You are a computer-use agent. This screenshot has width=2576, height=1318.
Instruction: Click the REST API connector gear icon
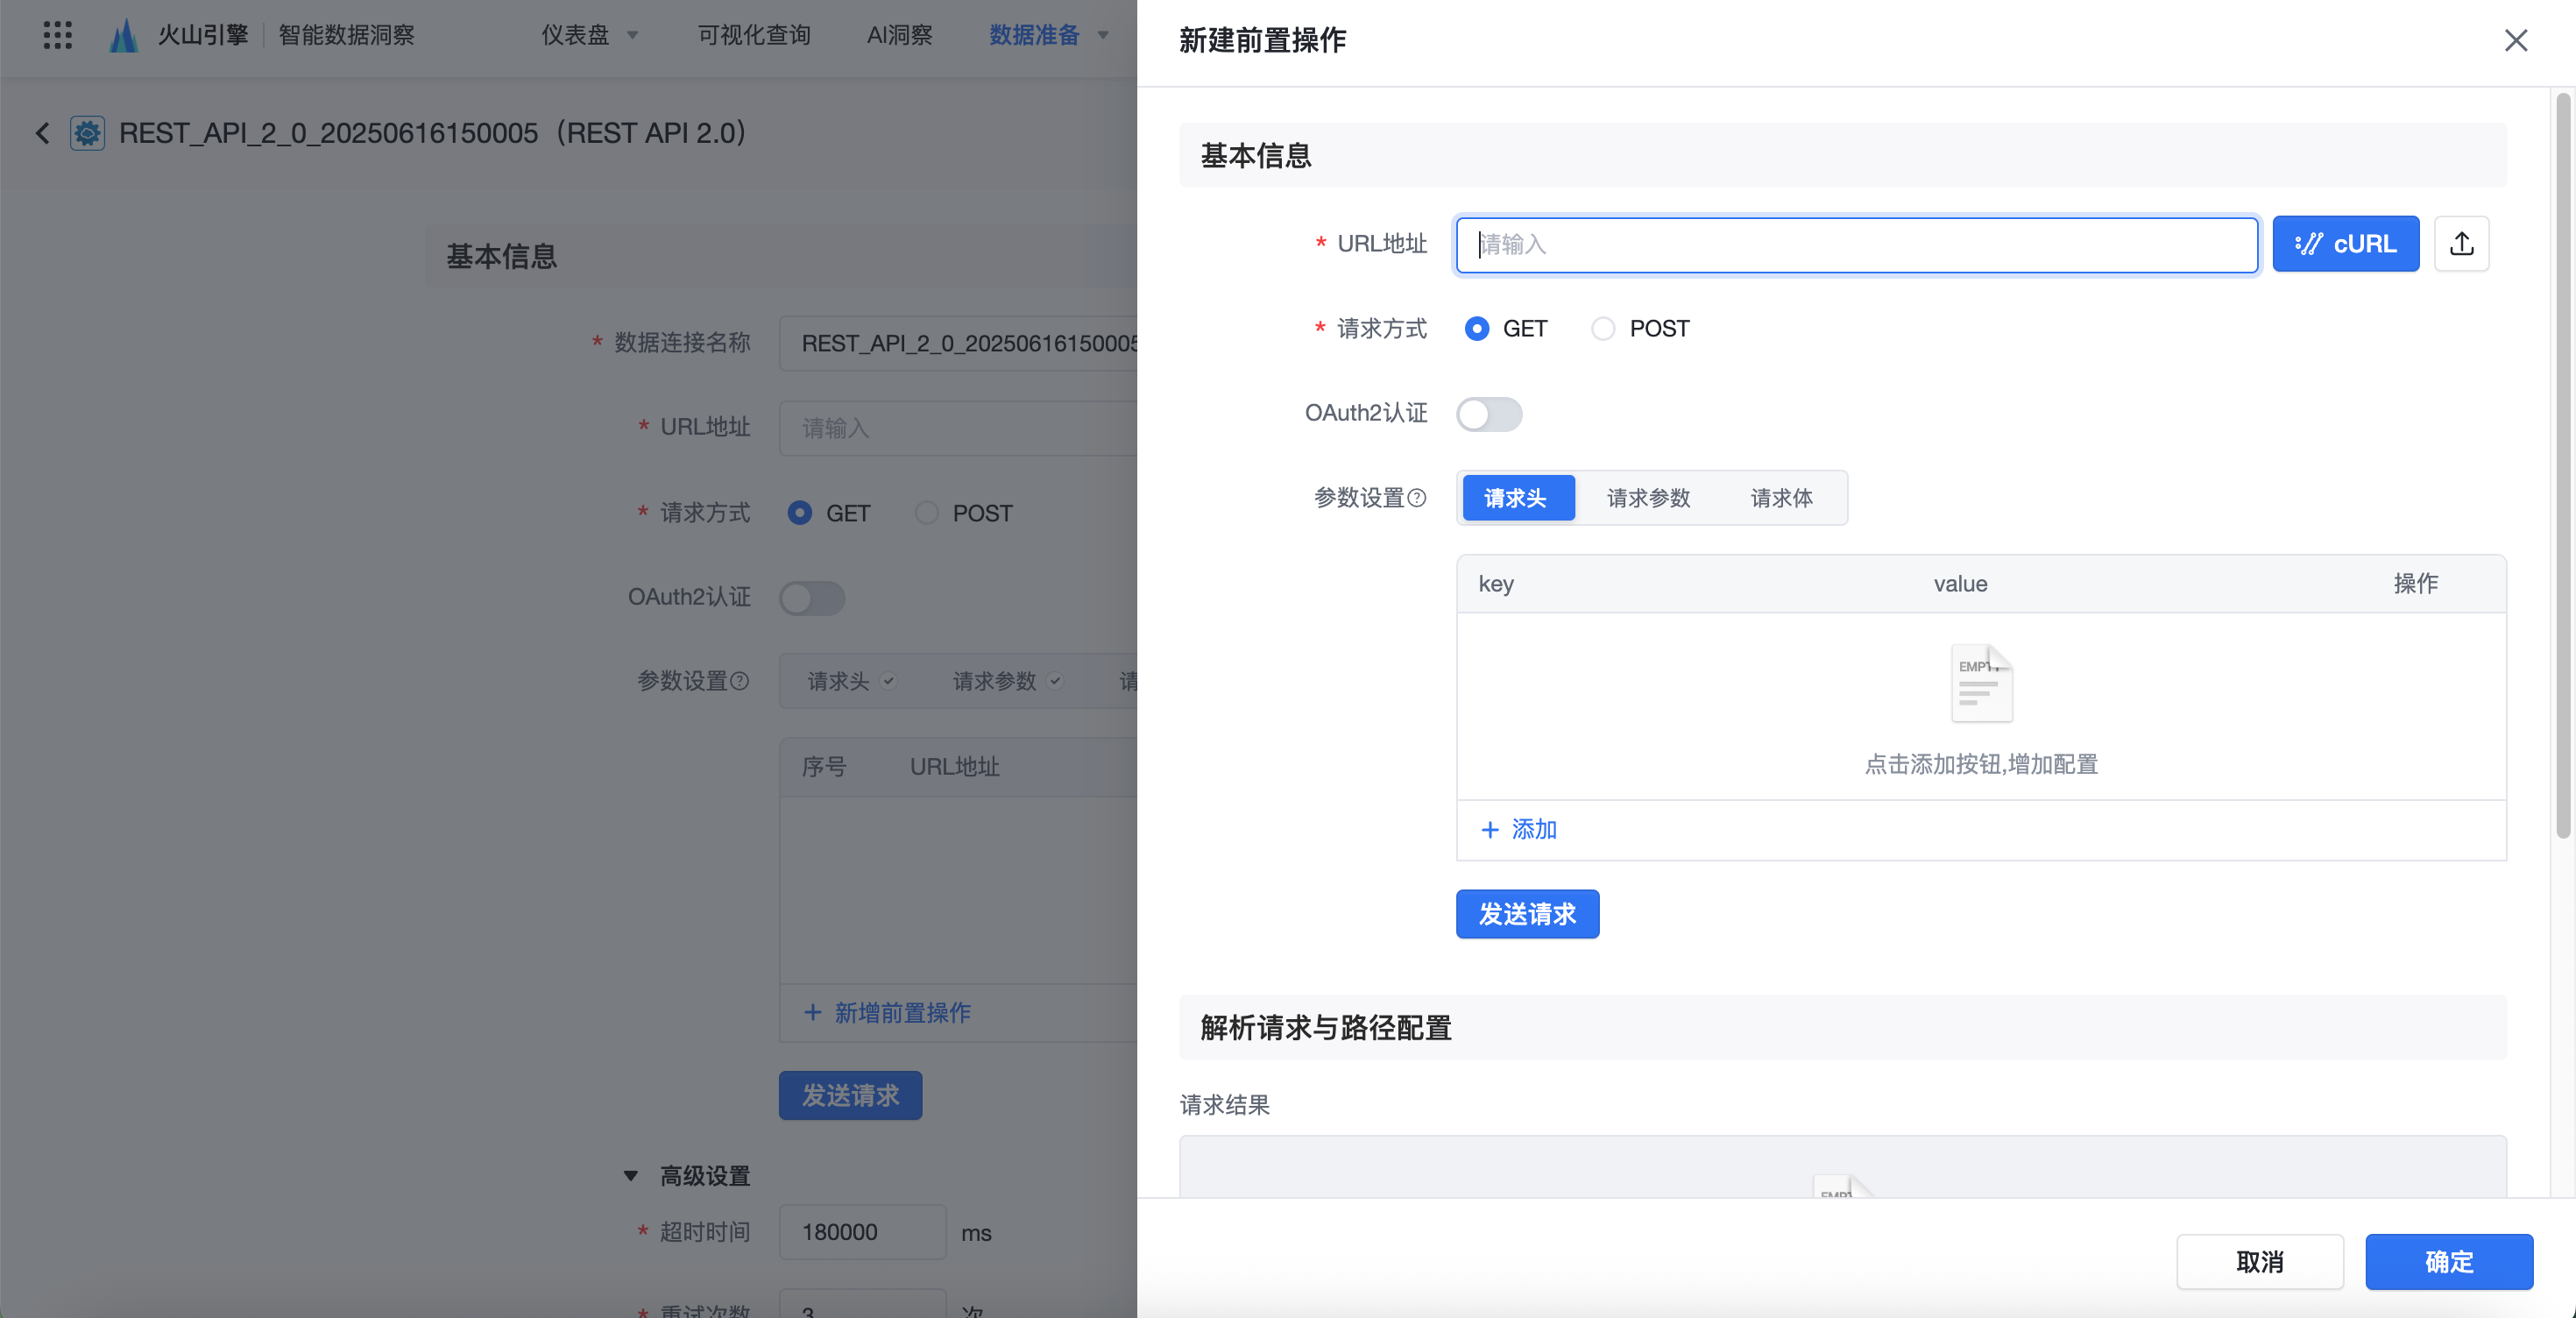point(88,133)
